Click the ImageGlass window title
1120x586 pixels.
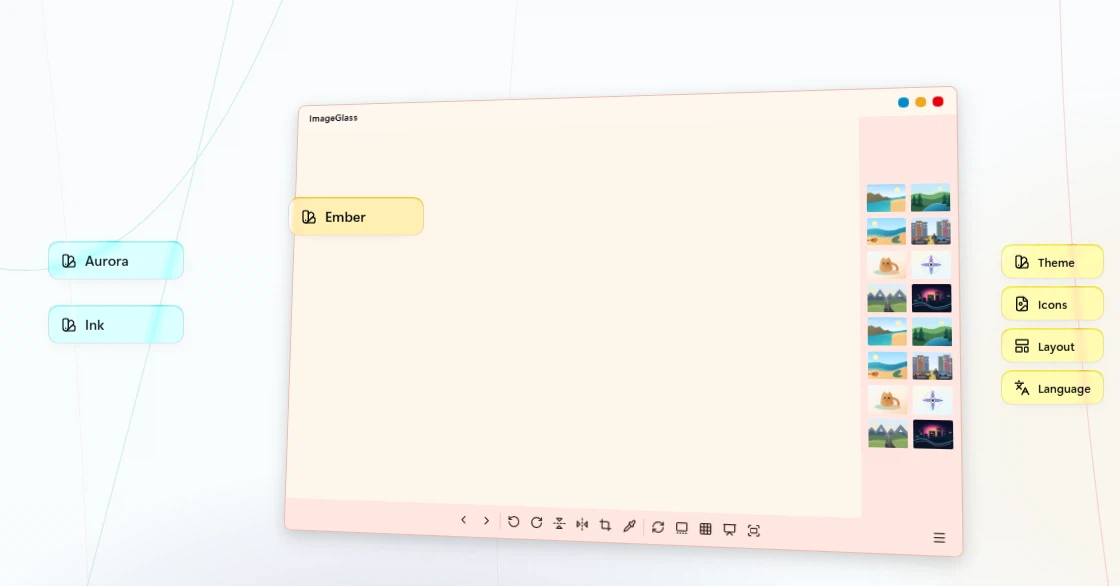(x=334, y=118)
